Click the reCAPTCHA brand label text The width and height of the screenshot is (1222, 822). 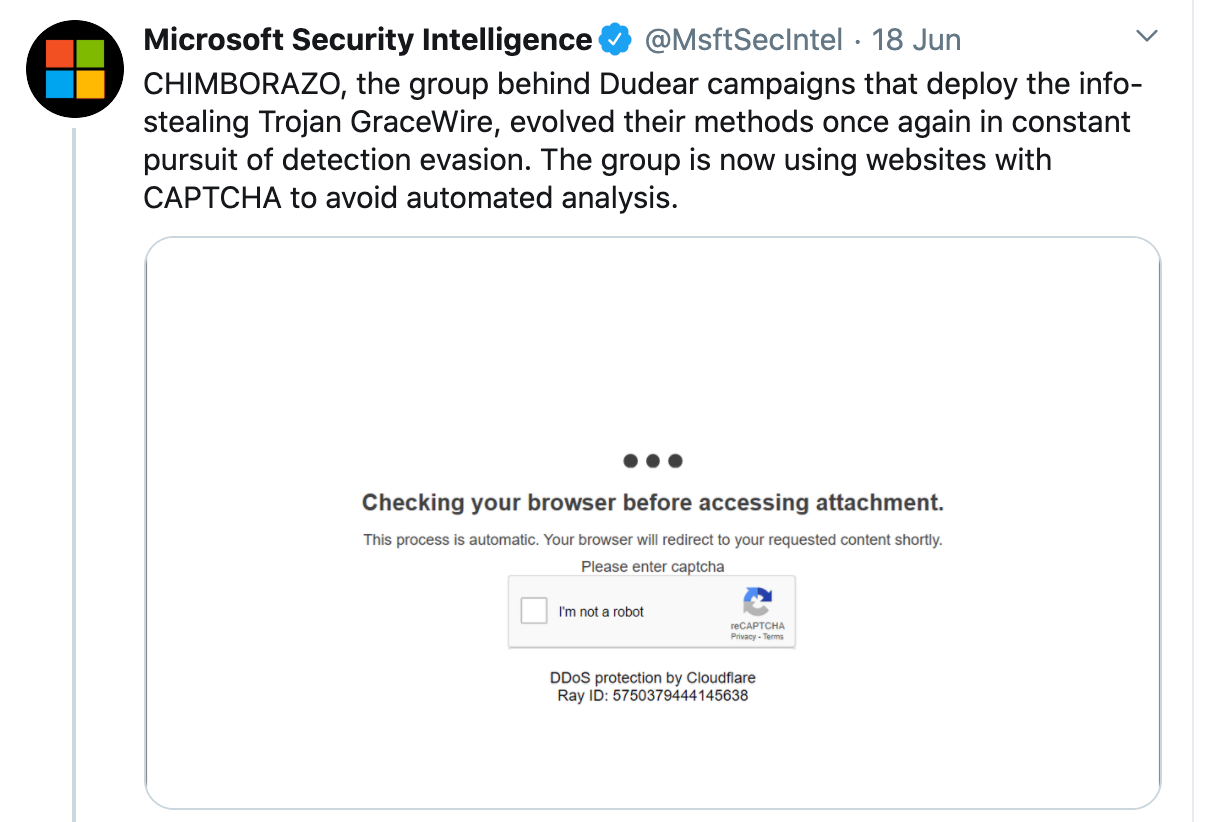pos(757,626)
